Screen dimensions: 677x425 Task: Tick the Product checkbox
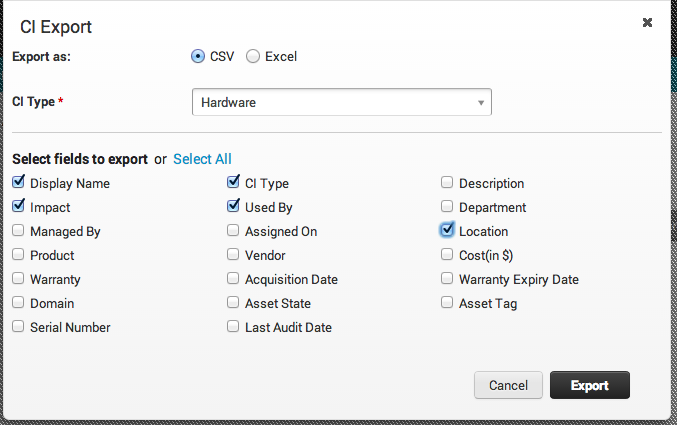coord(18,255)
